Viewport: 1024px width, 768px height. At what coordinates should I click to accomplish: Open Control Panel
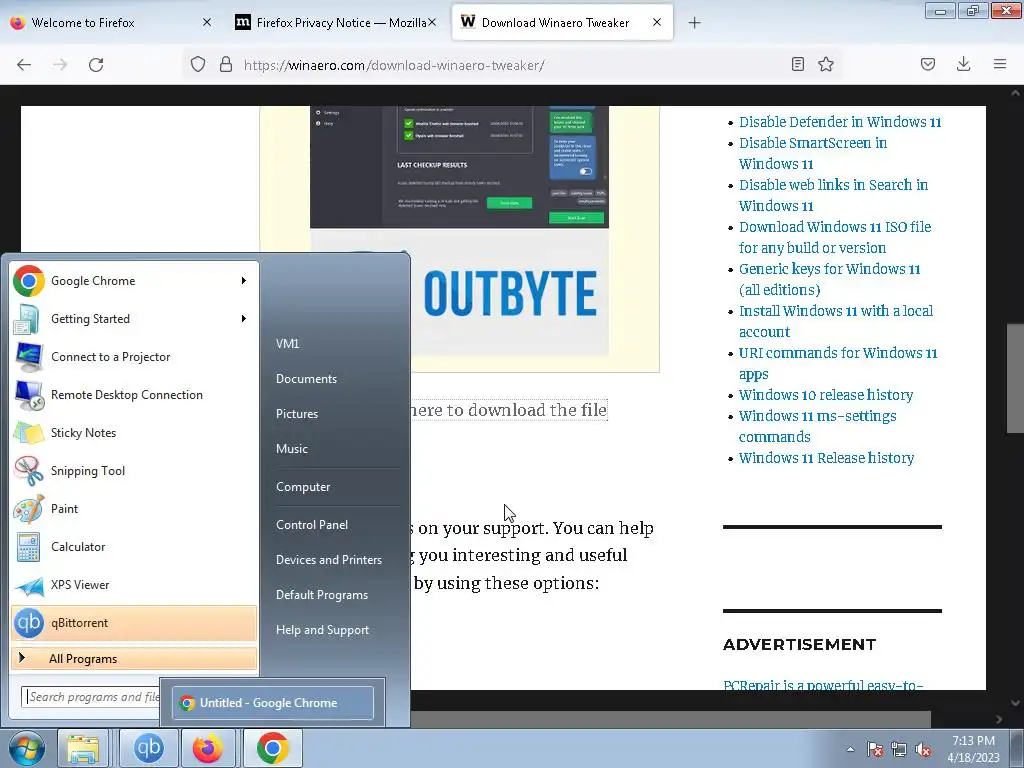(312, 525)
